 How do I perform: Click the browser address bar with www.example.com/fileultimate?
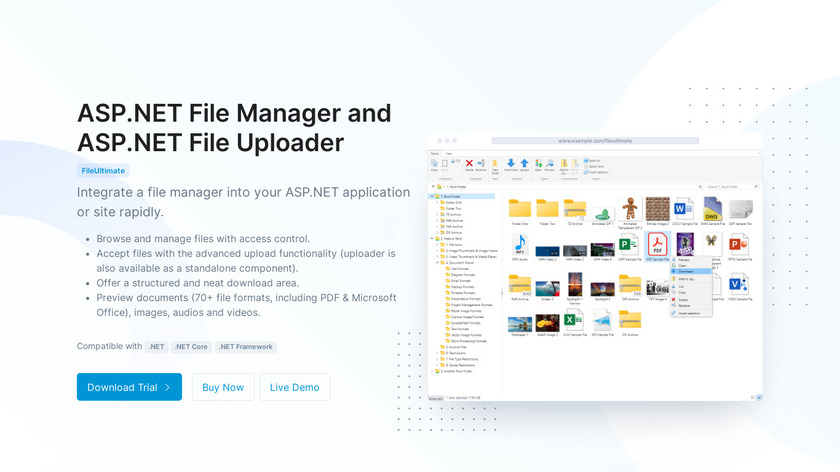pyautogui.click(x=595, y=141)
